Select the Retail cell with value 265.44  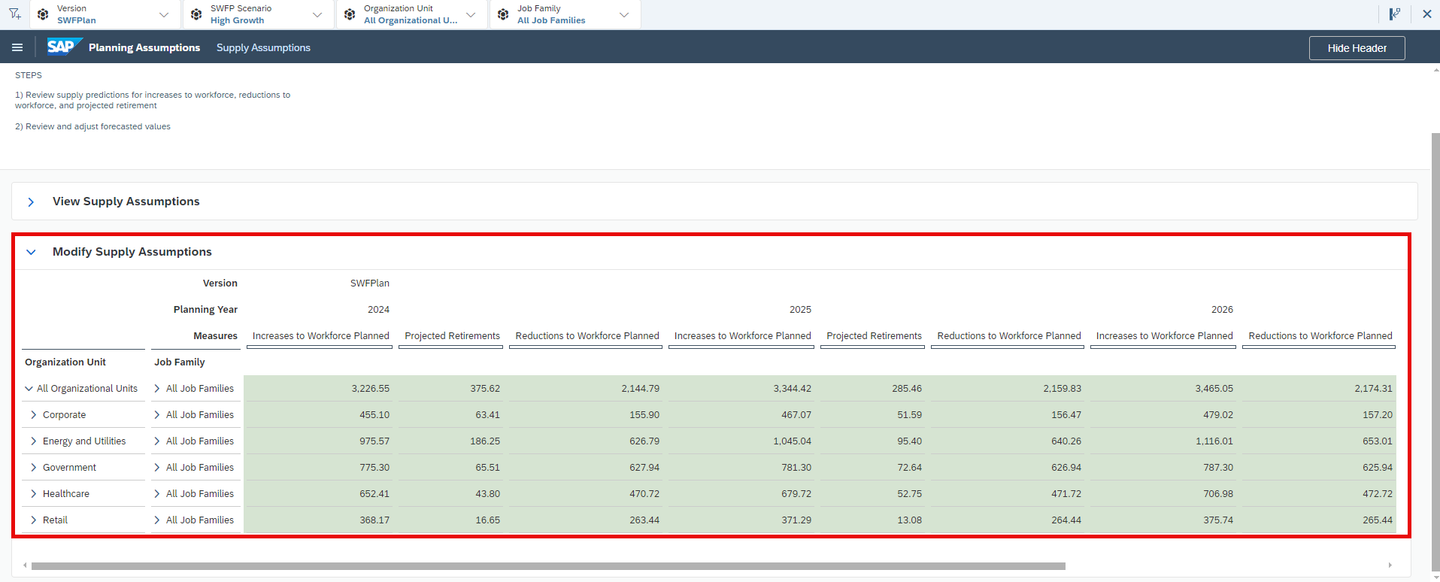[x=1319, y=520]
